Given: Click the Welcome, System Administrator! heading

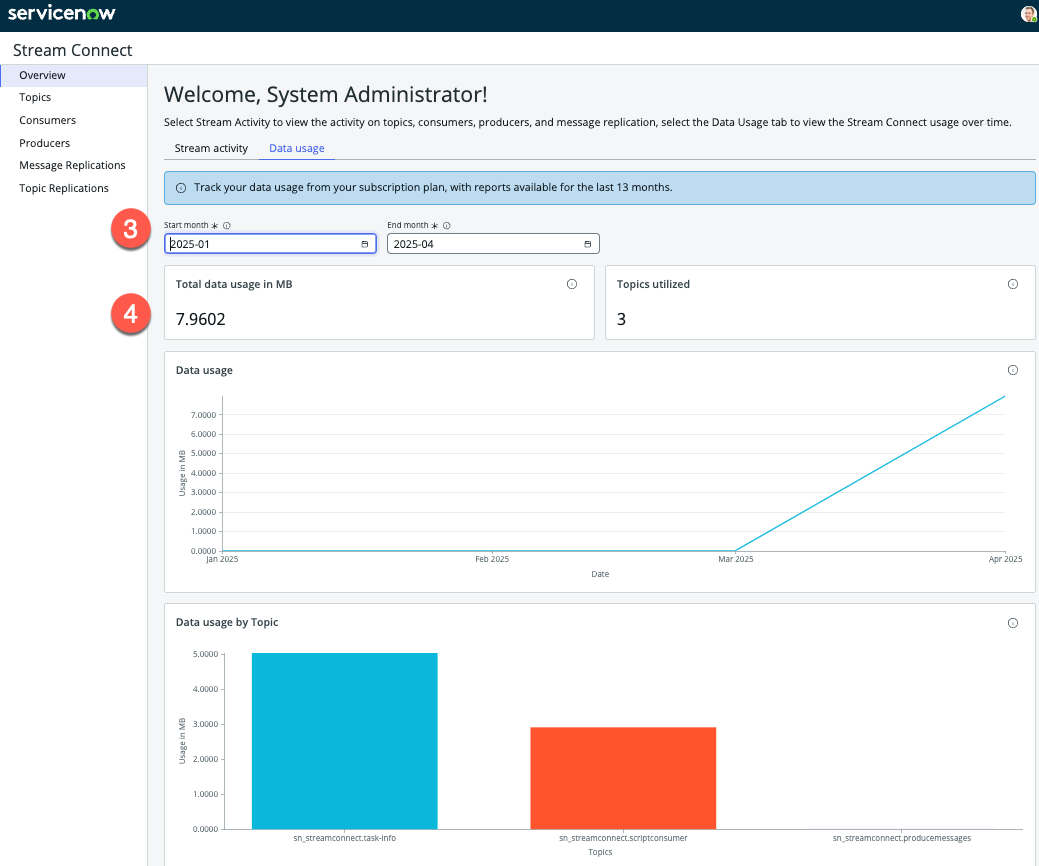Looking at the screenshot, I should (325, 95).
